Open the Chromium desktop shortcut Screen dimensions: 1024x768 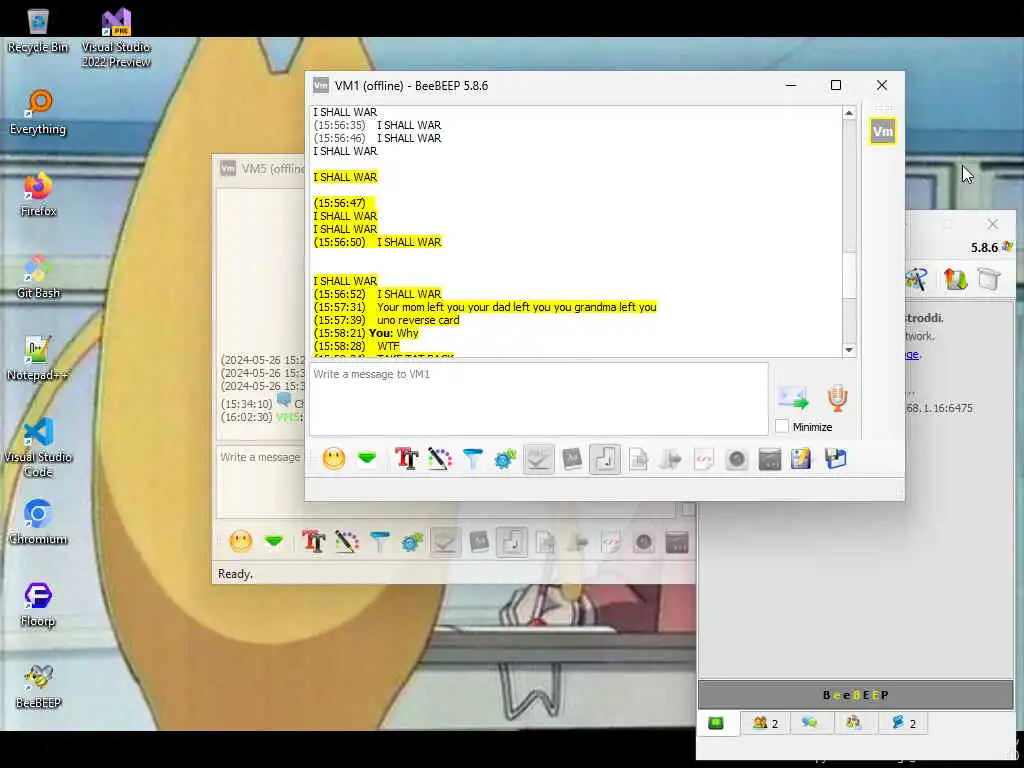point(38,522)
